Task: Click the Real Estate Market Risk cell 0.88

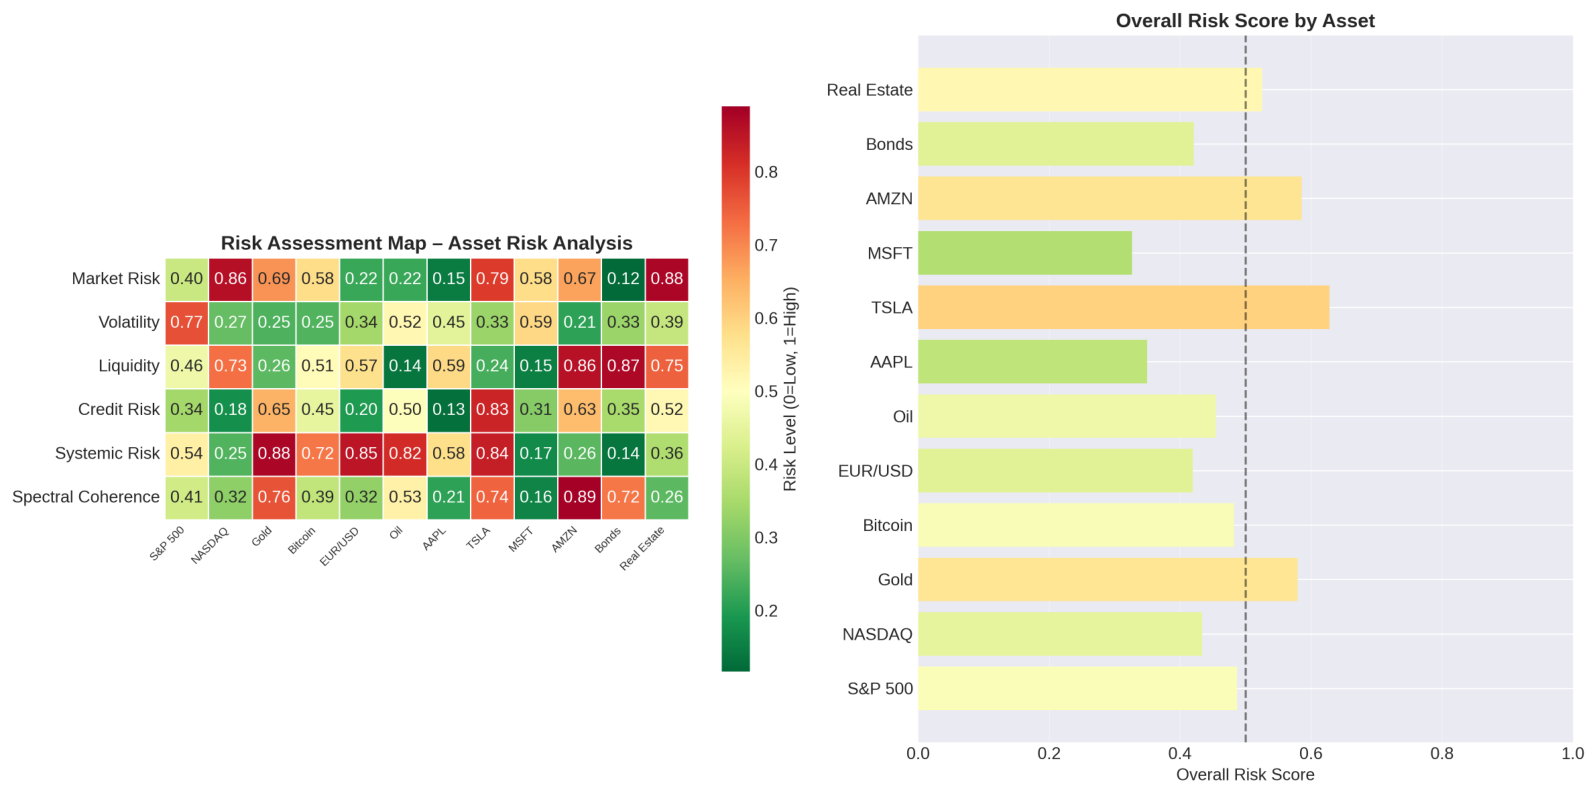Action: [x=667, y=279]
